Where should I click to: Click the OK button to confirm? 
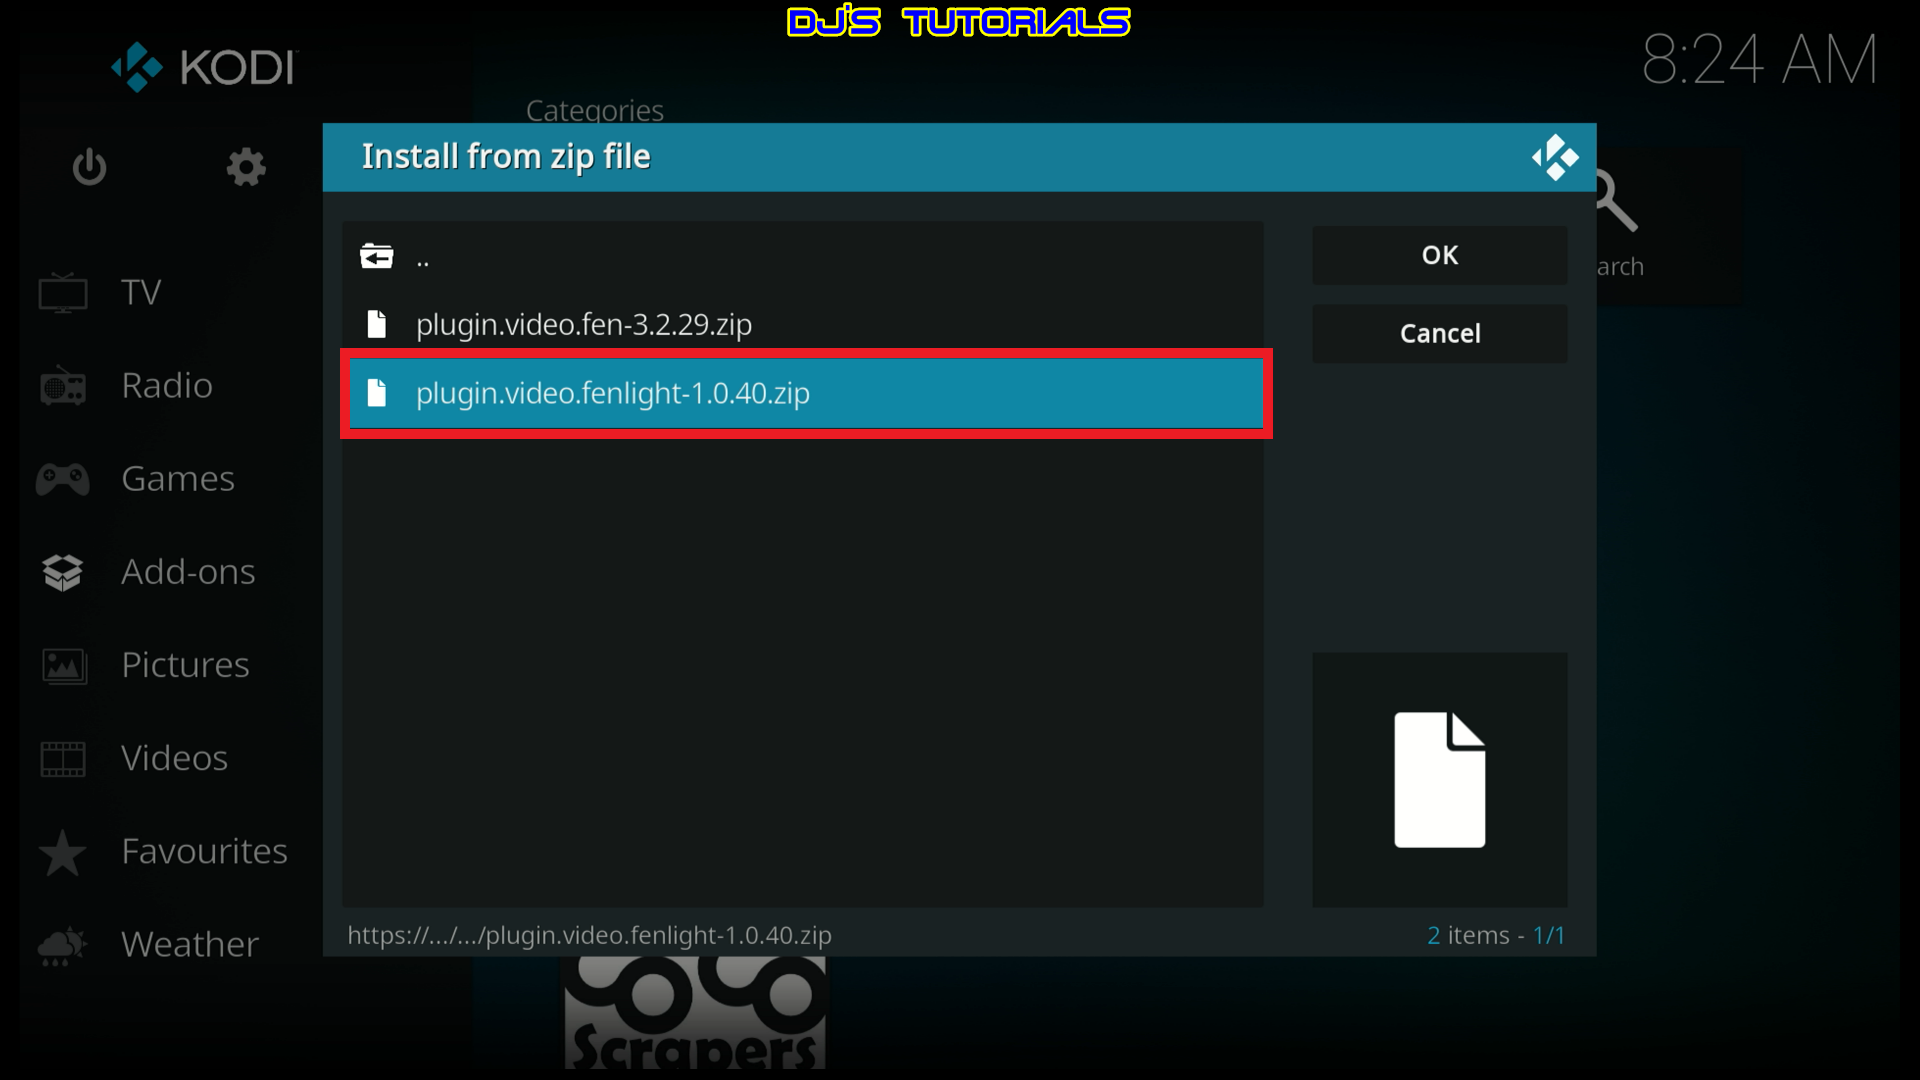1440,253
